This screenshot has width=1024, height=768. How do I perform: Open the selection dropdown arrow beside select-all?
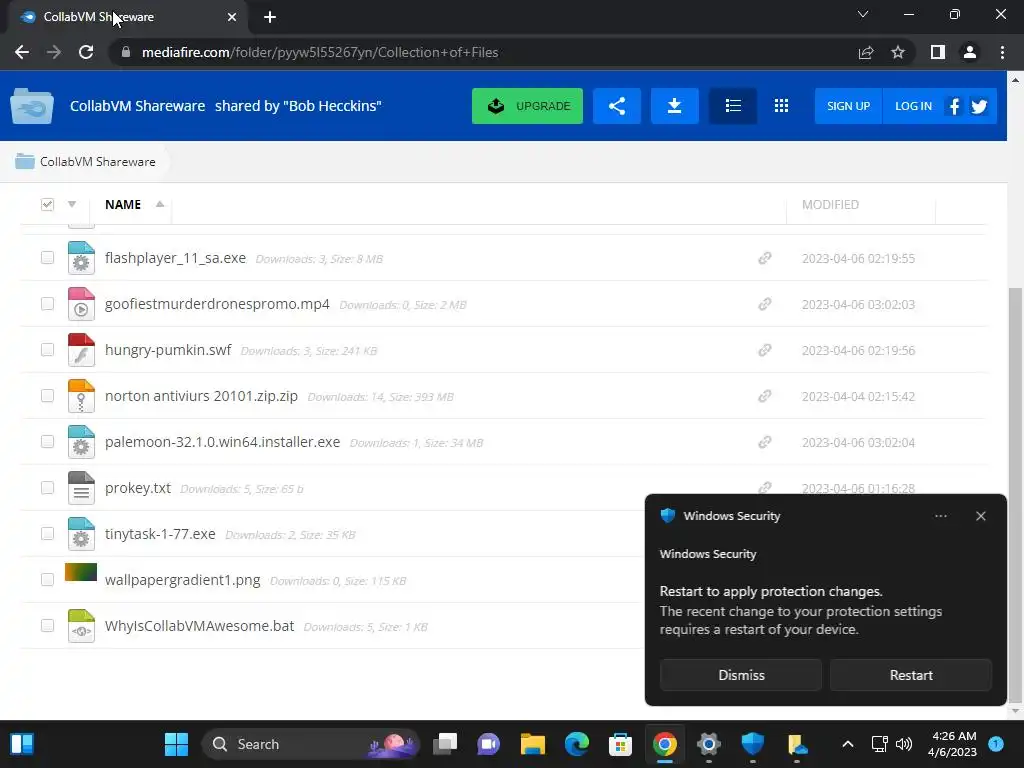[x=72, y=204]
